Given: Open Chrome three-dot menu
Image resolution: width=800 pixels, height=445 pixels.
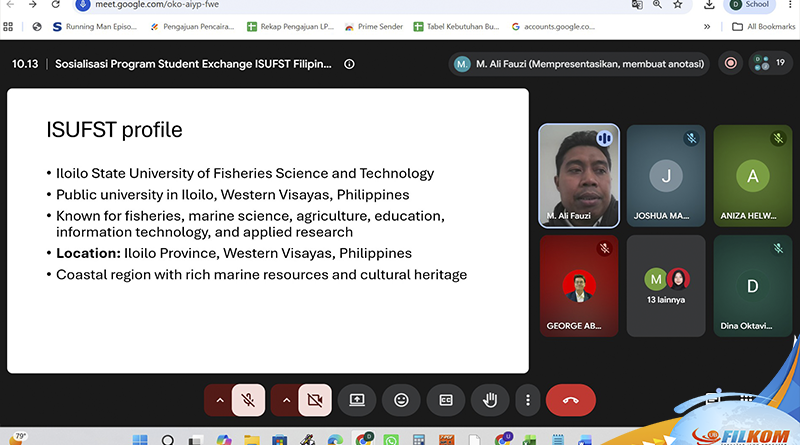Looking at the screenshot, I should (790, 5).
